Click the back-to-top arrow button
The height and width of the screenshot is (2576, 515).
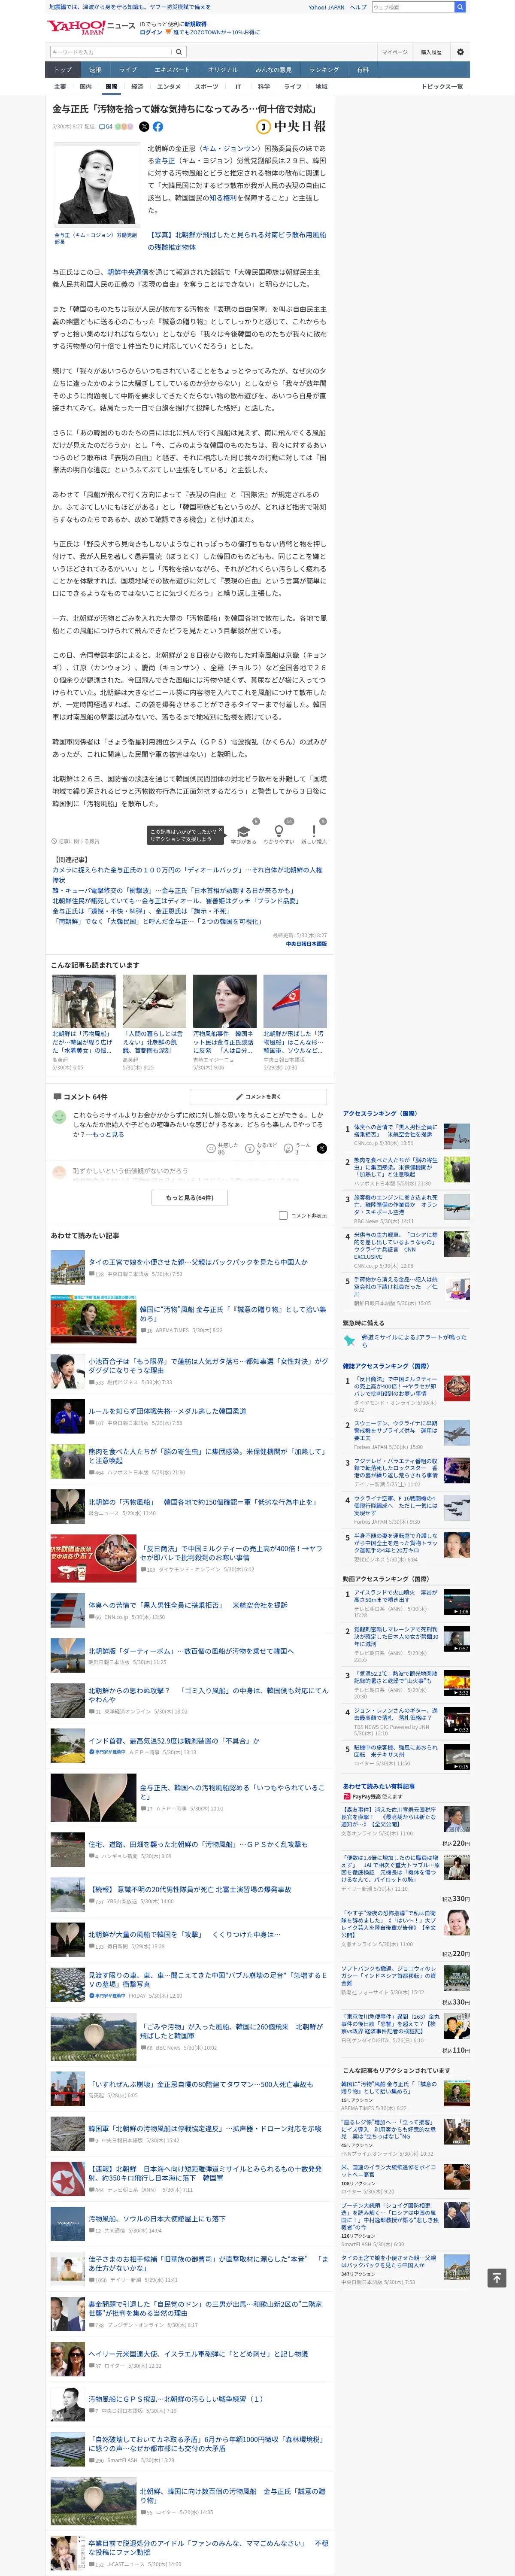click(x=497, y=2278)
